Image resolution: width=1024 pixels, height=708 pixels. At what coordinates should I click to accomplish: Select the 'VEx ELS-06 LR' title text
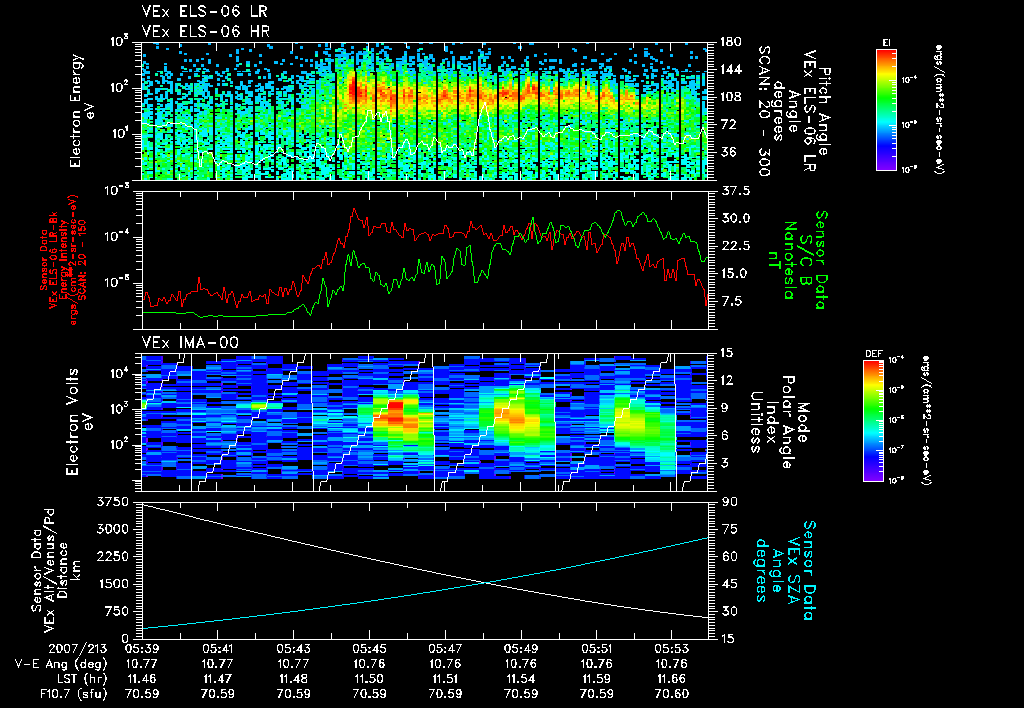(x=204, y=12)
